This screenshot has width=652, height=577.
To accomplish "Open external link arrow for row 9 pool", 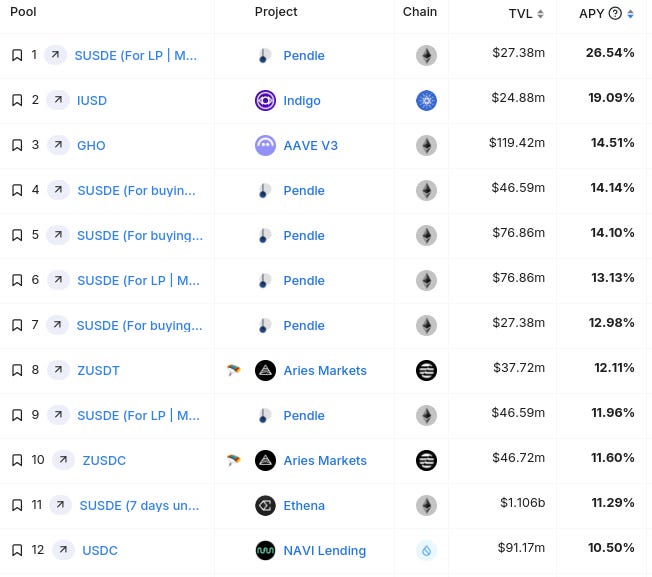I will 58,415.
